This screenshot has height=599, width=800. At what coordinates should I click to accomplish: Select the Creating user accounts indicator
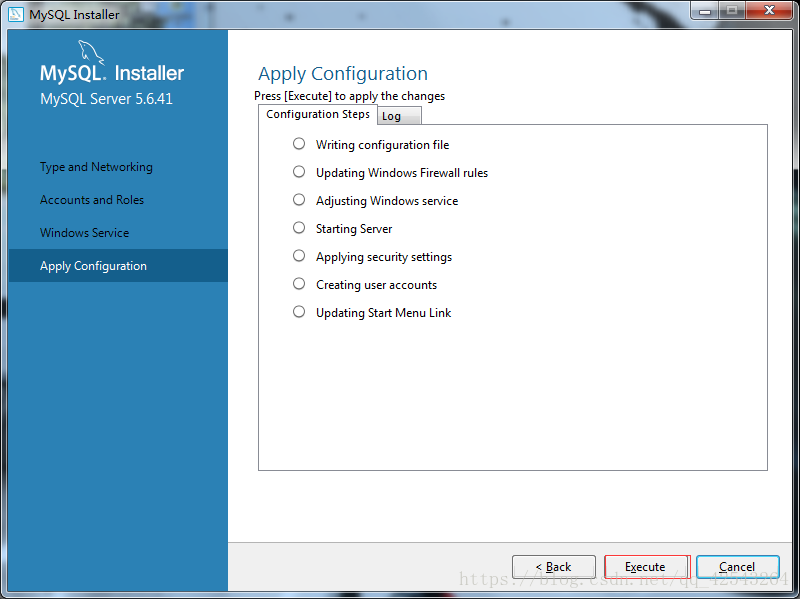click(x=299, y=284)
